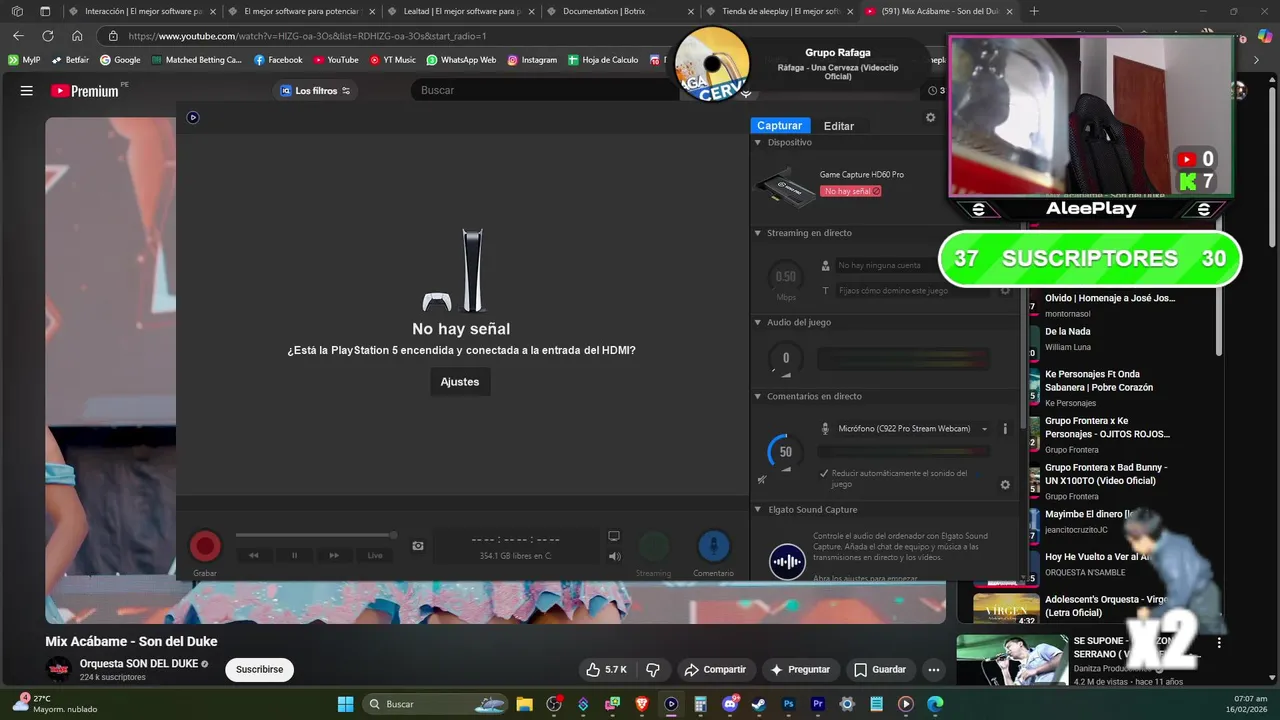Like the video with 5.7 K

[607, 669]
